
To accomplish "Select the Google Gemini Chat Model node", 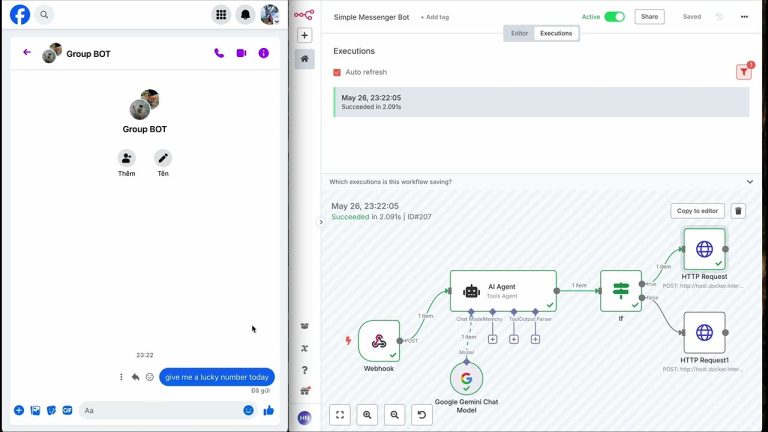I will 466,379.
